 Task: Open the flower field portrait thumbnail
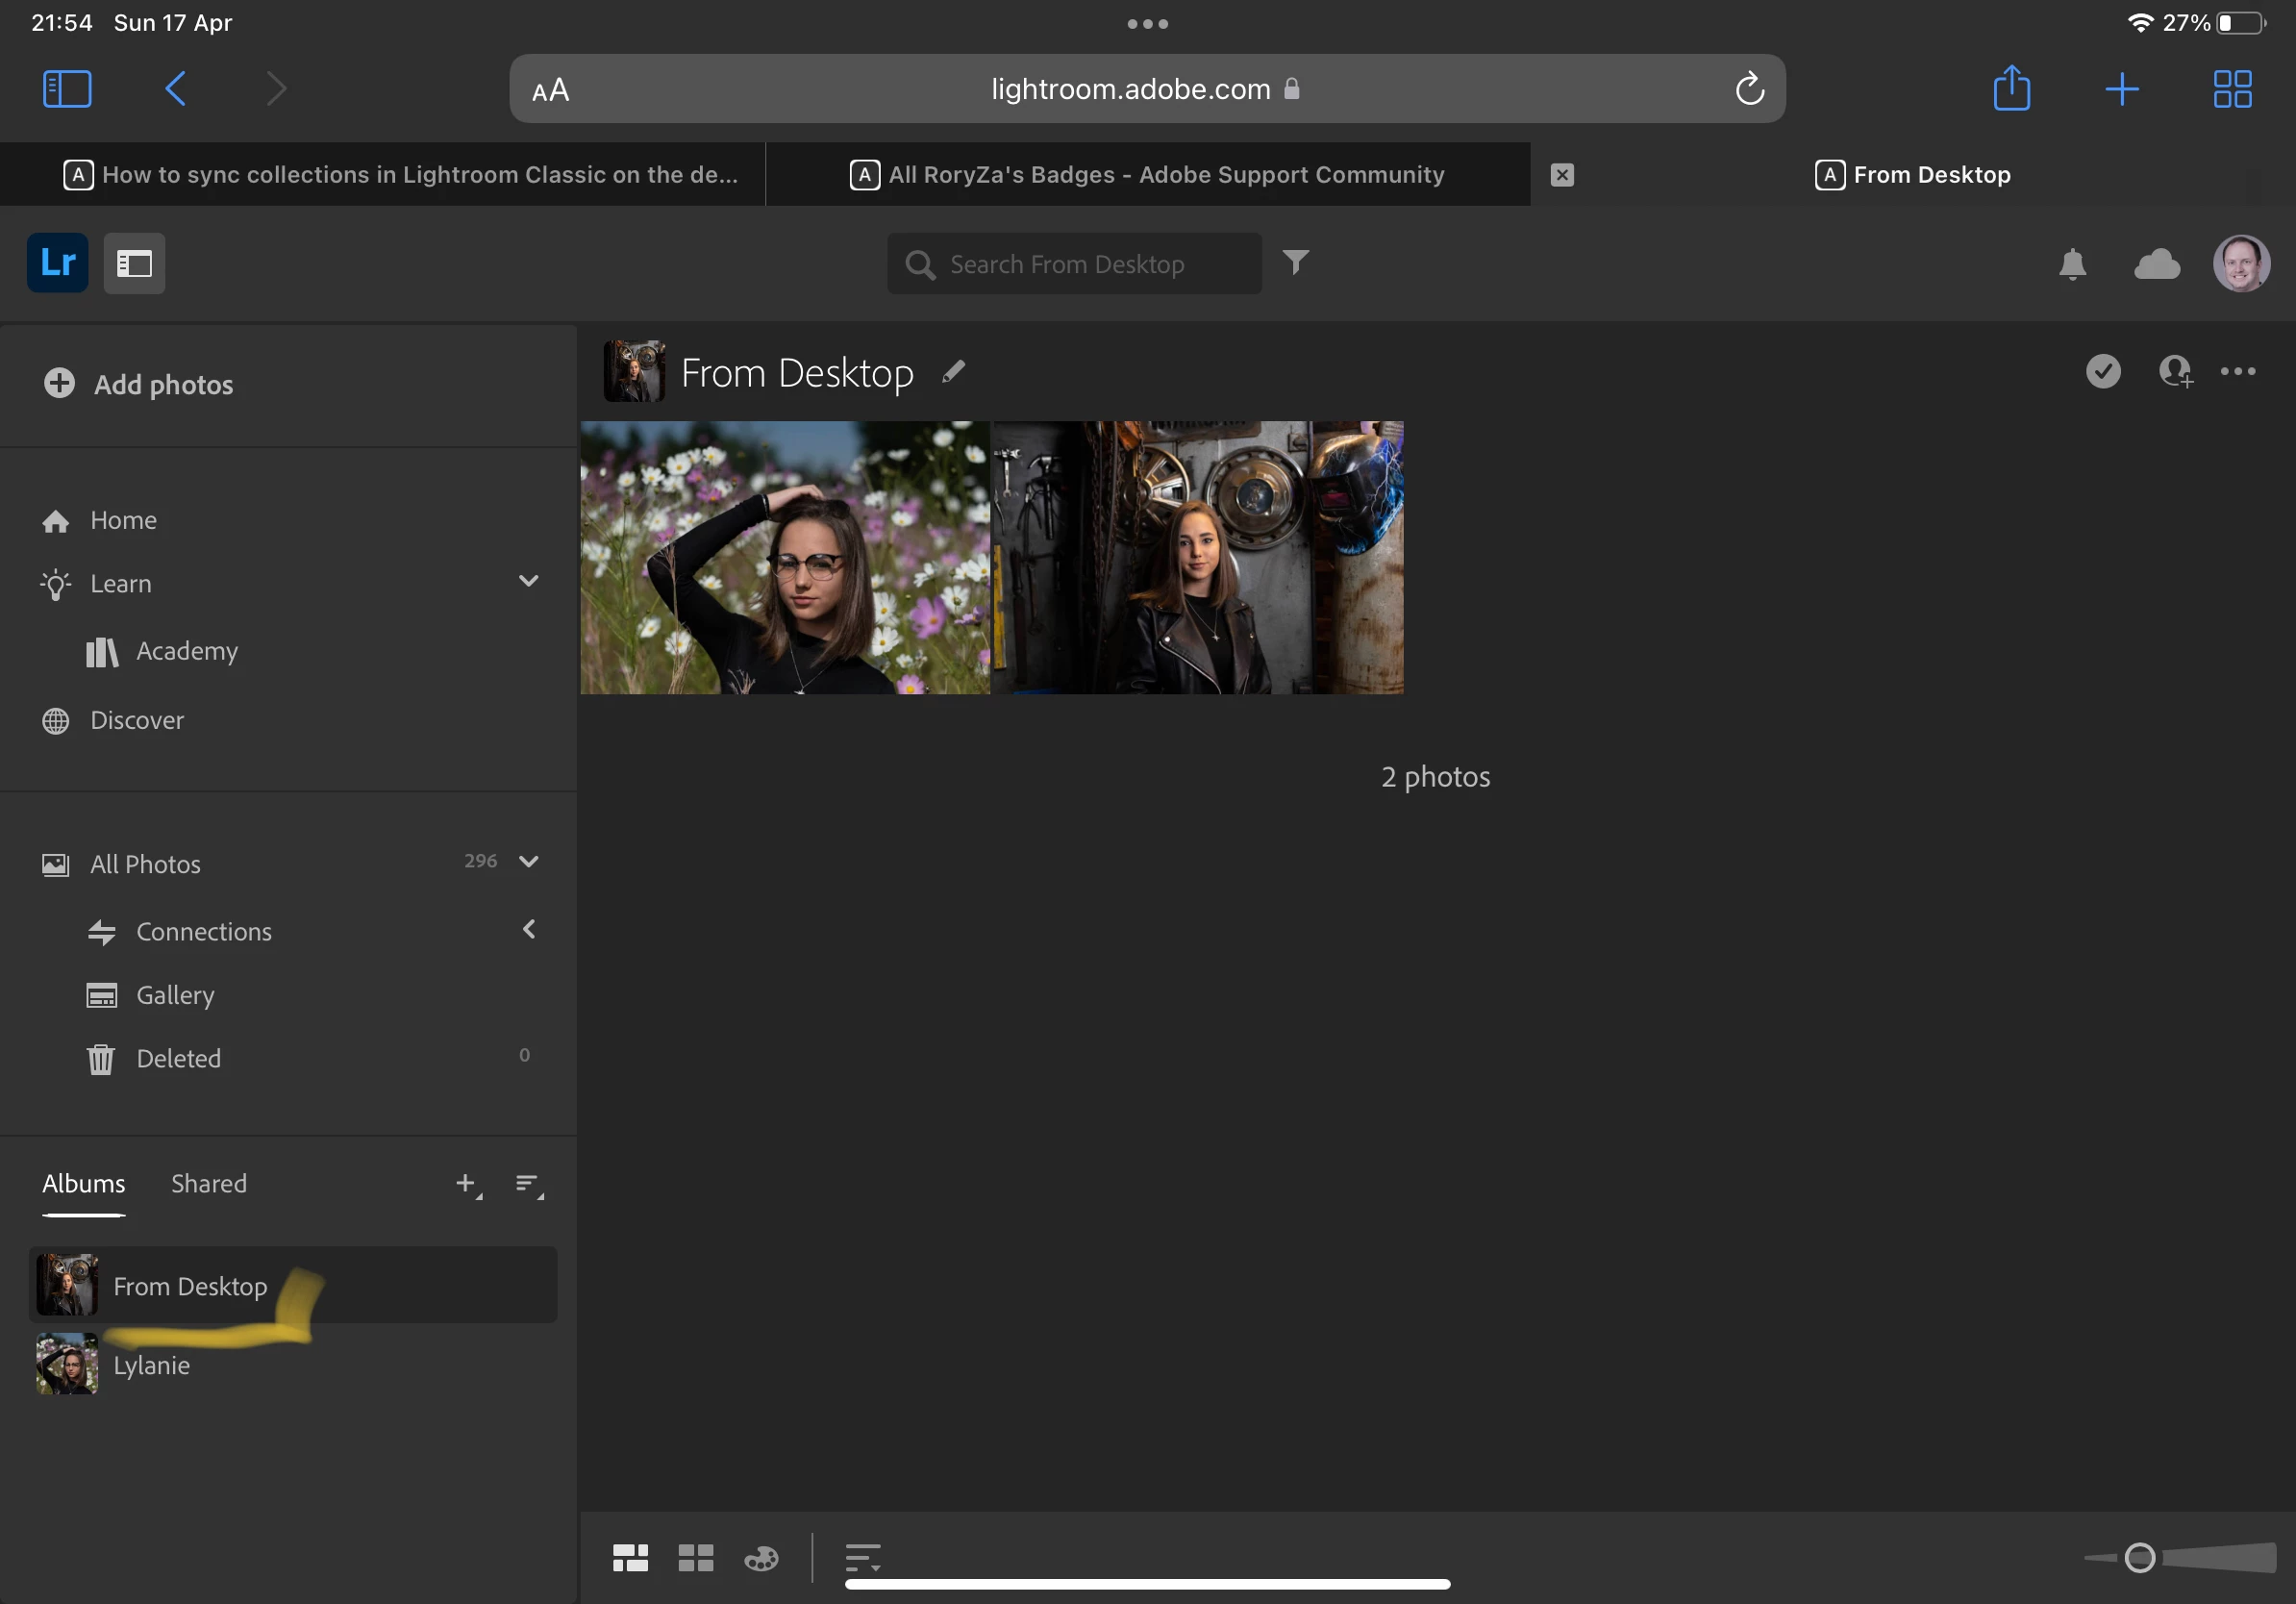point(785,557)
